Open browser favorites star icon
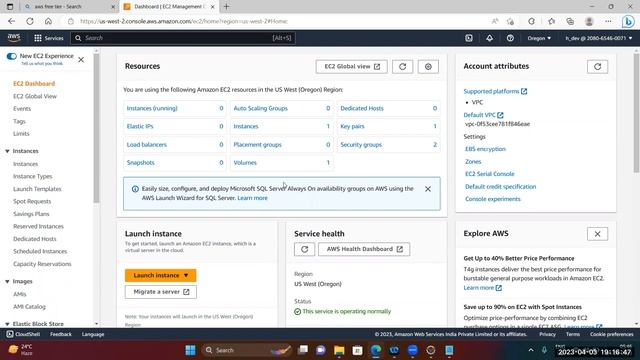The height and width of the screenshot is (360, 640). point(551,21)
